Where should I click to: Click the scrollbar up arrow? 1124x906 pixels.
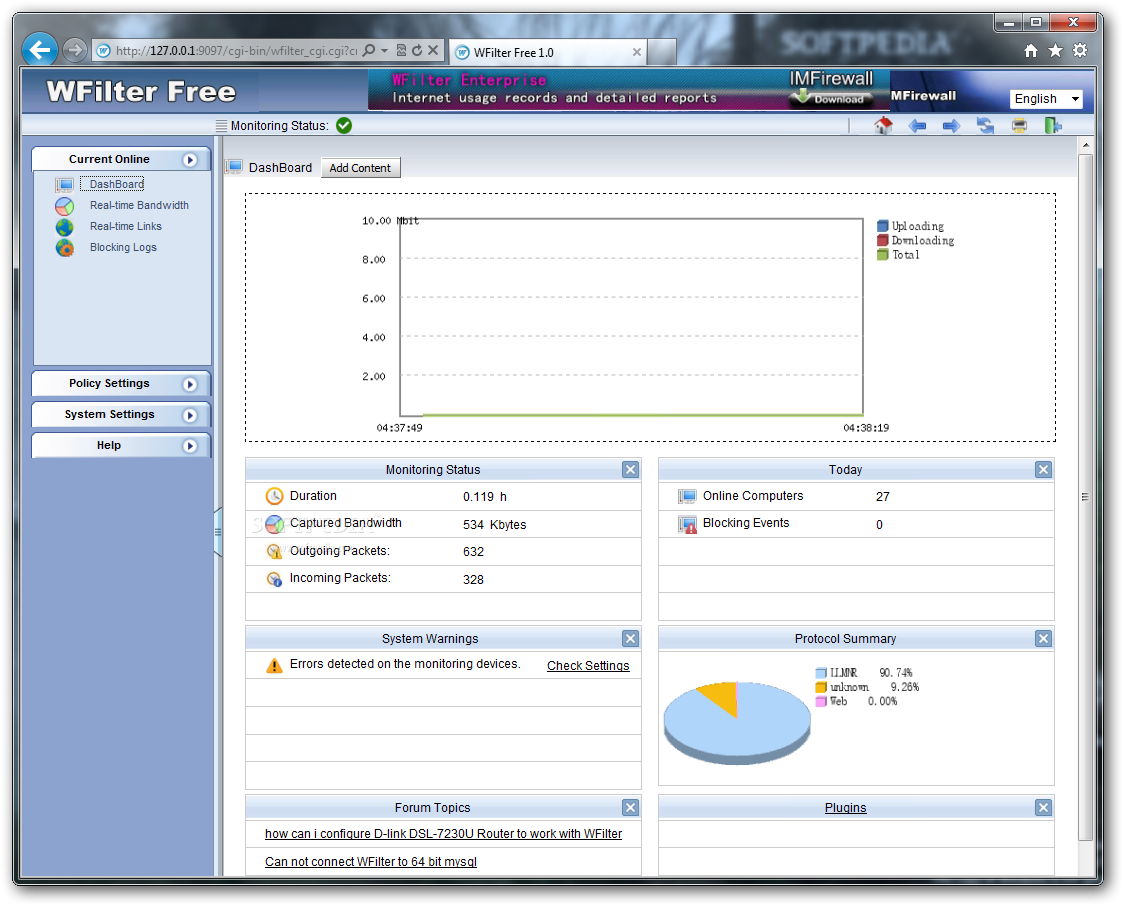[x=1085, y=145]
